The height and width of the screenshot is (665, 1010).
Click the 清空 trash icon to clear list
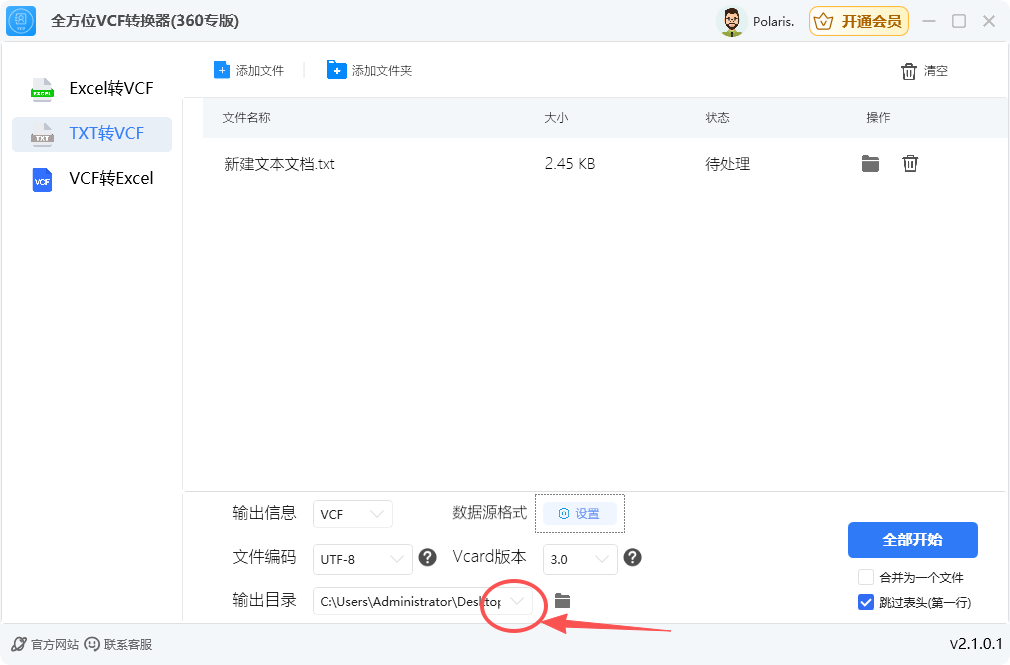coord(909,70)
